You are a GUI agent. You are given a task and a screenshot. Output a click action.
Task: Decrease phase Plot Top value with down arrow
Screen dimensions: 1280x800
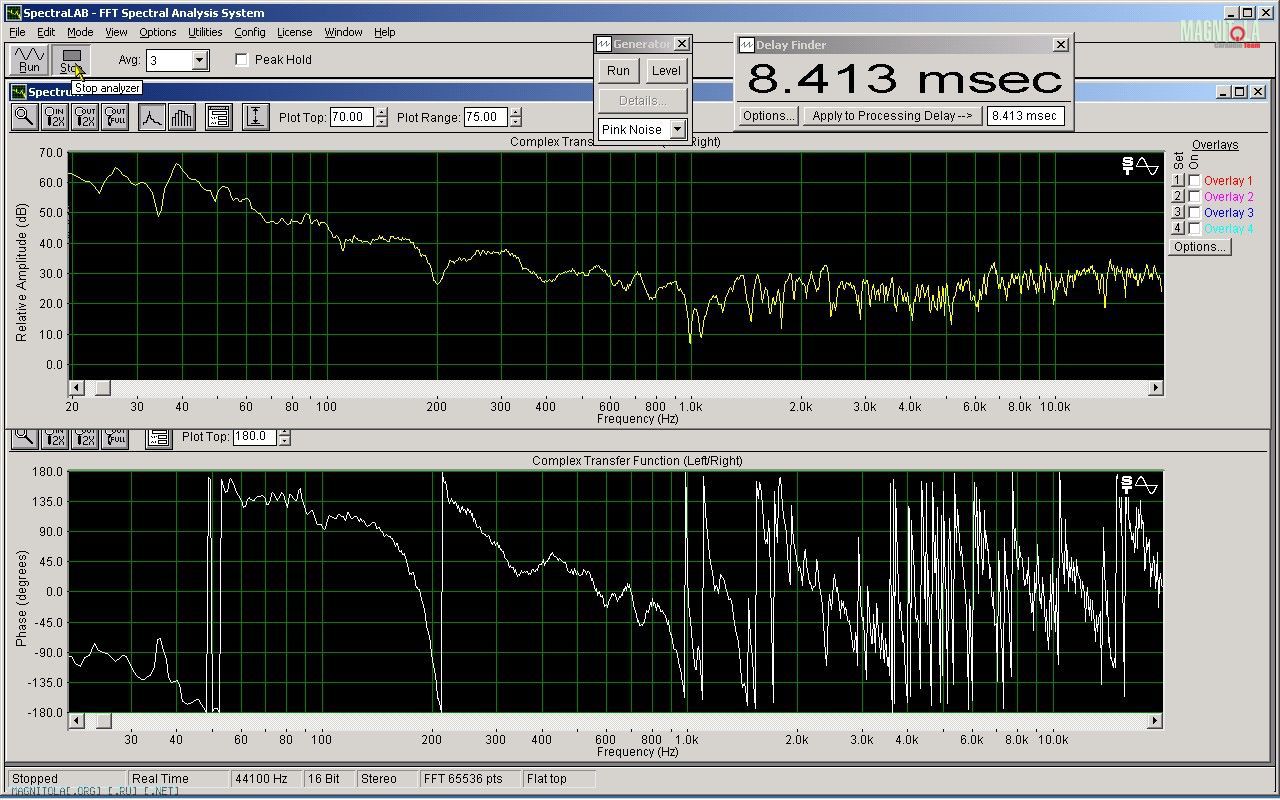click(284, 441)
